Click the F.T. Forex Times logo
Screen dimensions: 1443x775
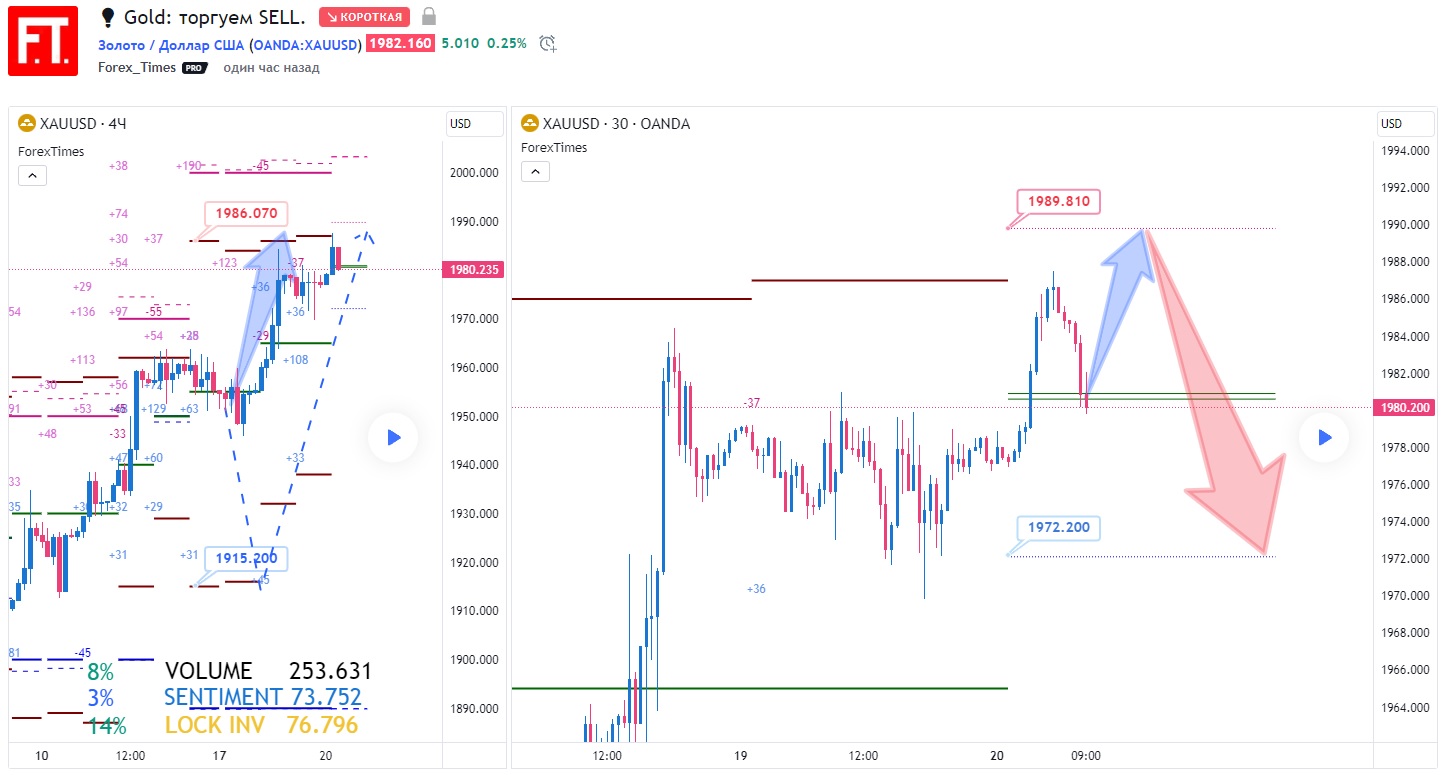point(43,41)
